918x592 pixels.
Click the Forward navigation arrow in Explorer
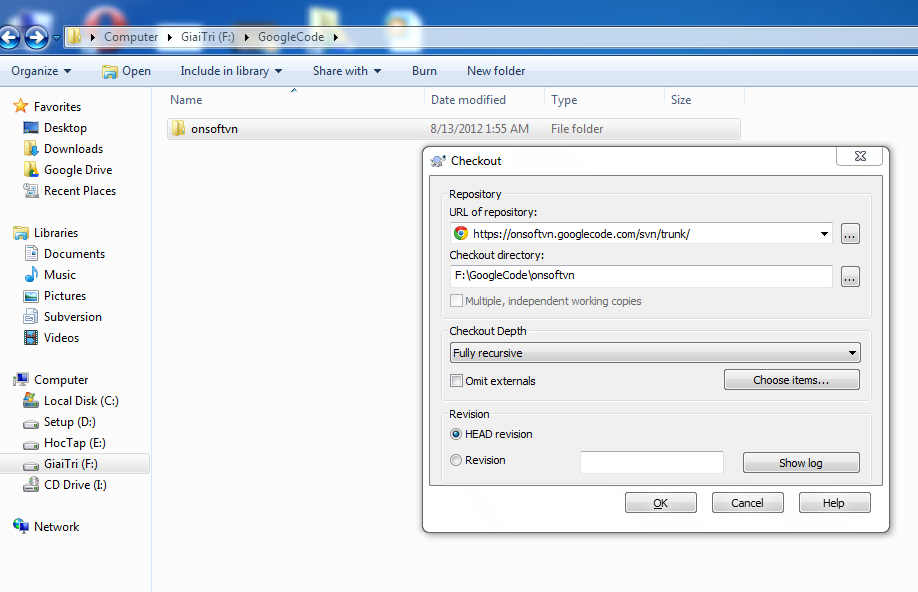(x=37, y=38)
